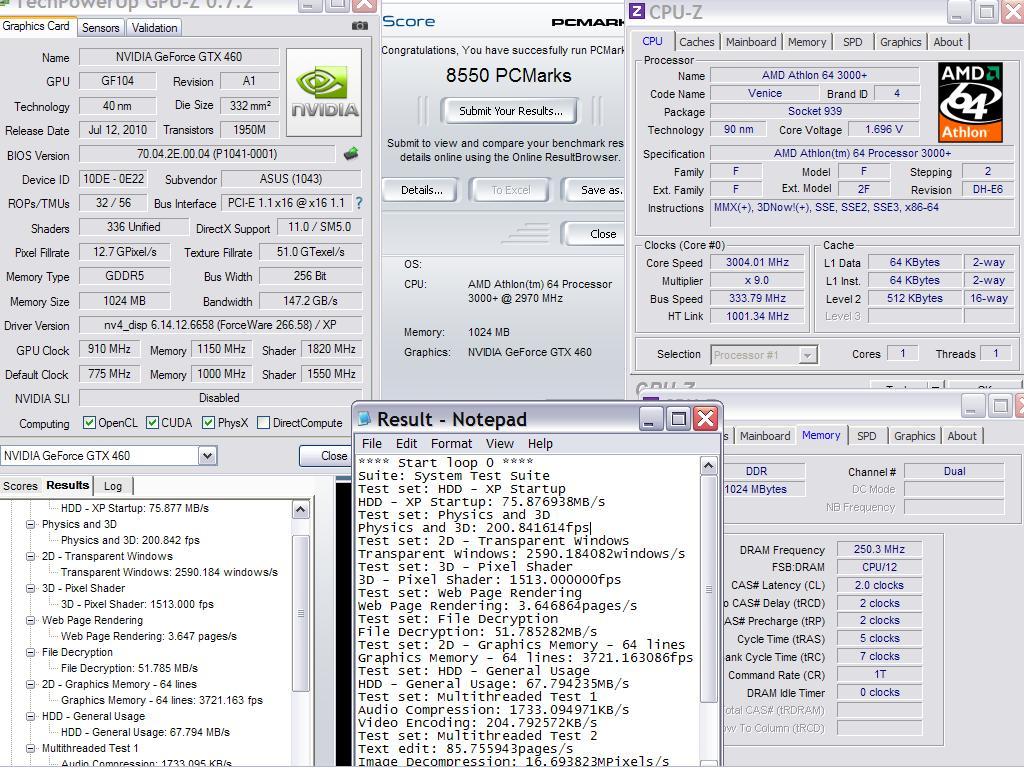Click the Driver Version field in GPU-Z
Image resolution: width=1024 pixels, height=768 pixels.
coord(220,325)
